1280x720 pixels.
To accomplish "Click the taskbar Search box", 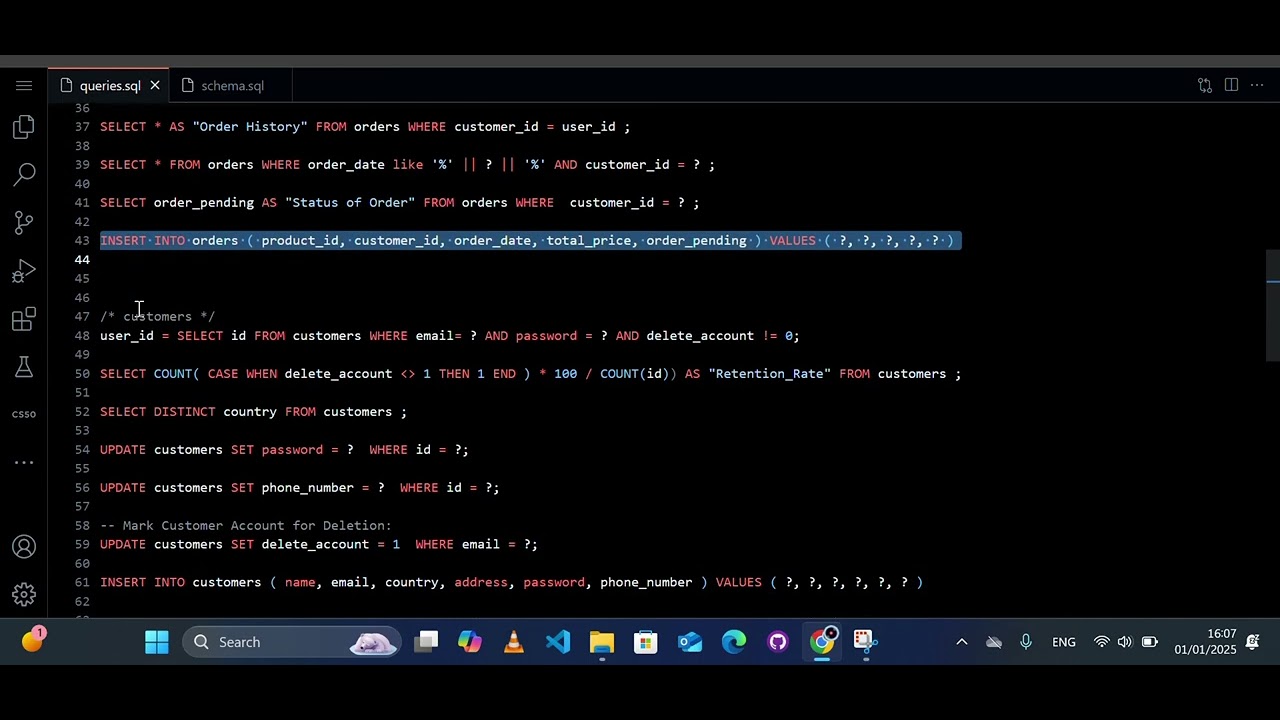I will [292, 642].
